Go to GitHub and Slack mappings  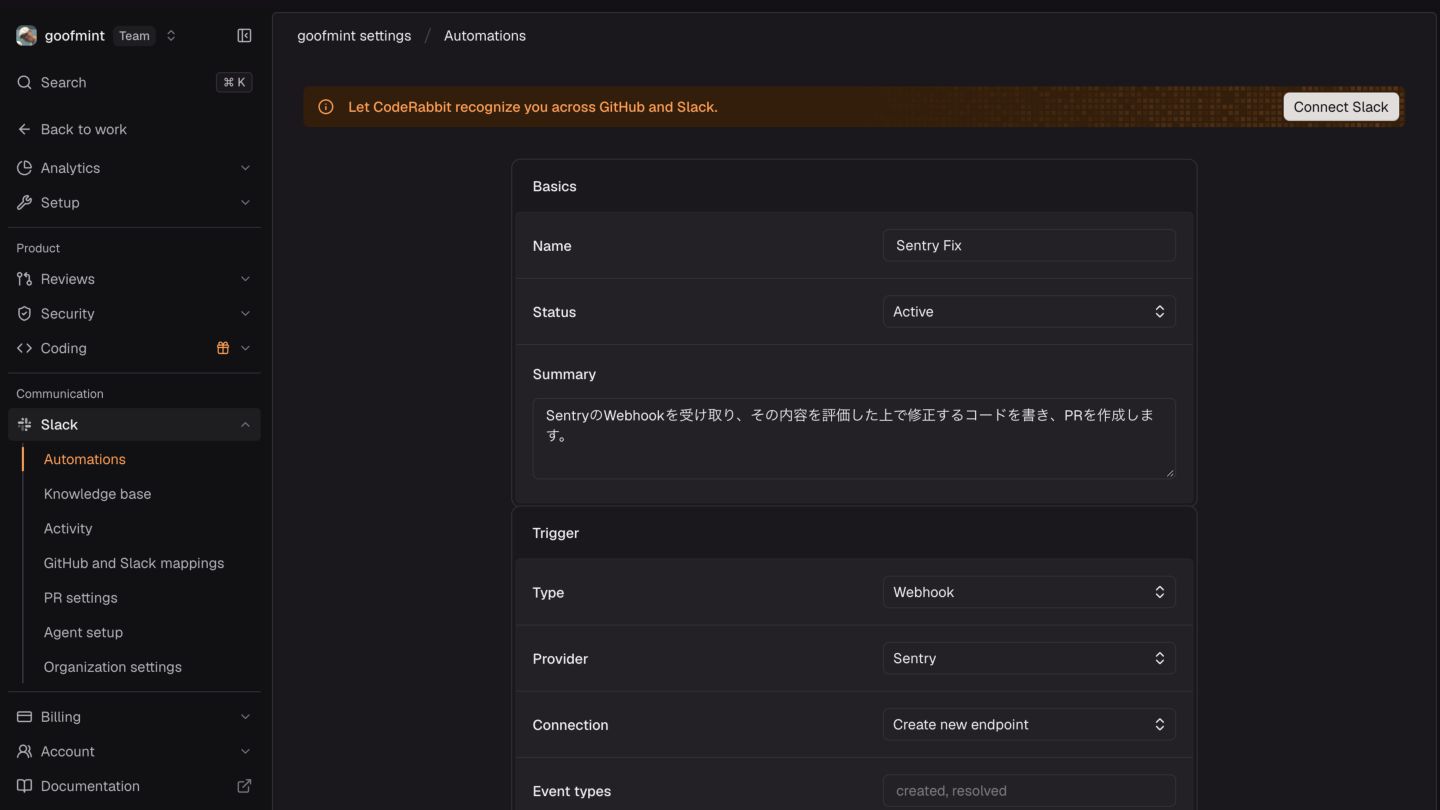[134, 563]
